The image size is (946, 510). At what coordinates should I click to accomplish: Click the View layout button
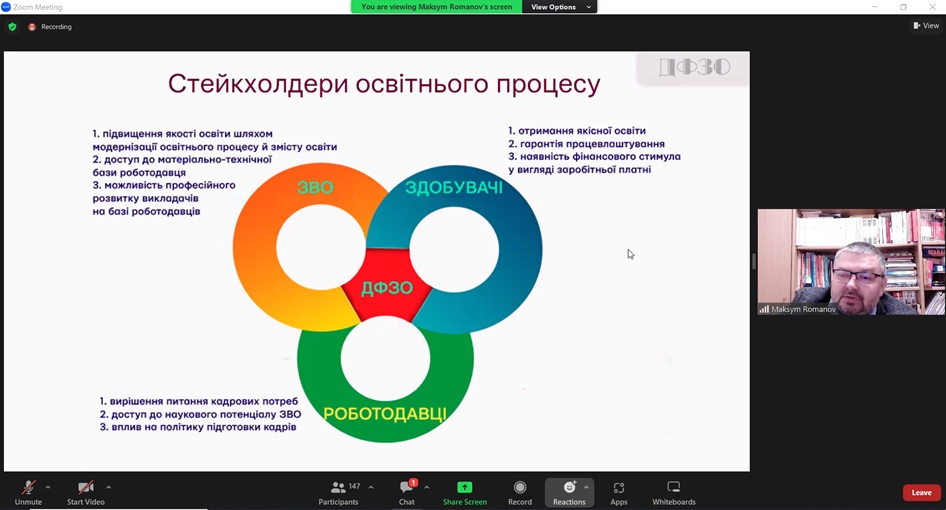point(926,25)
